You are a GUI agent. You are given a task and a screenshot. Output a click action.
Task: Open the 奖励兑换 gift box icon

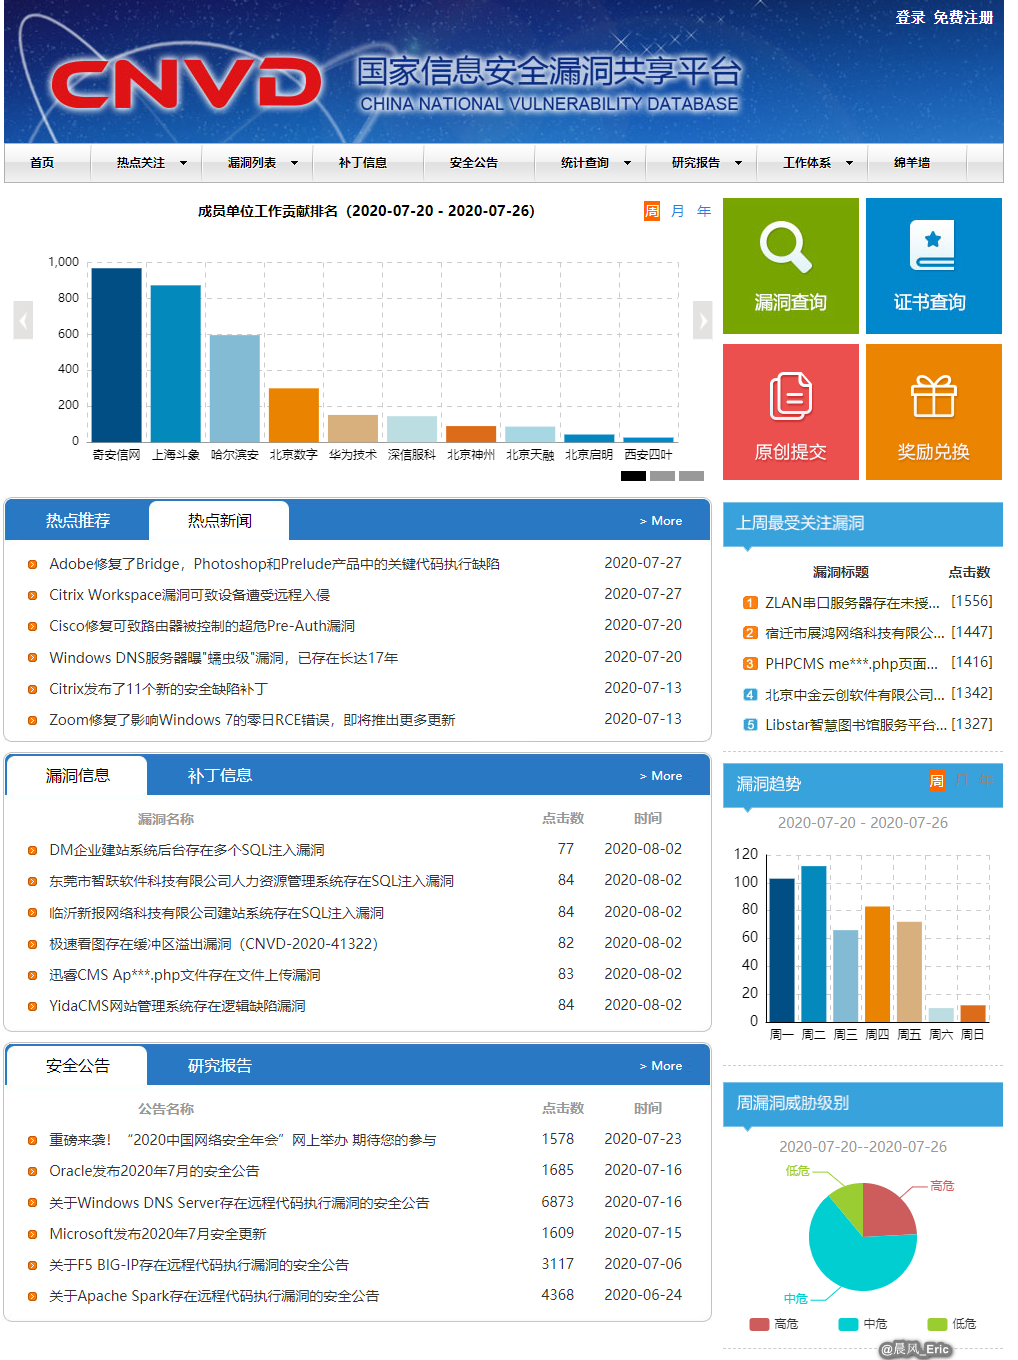pyautogui.click(x=933, y=397)
